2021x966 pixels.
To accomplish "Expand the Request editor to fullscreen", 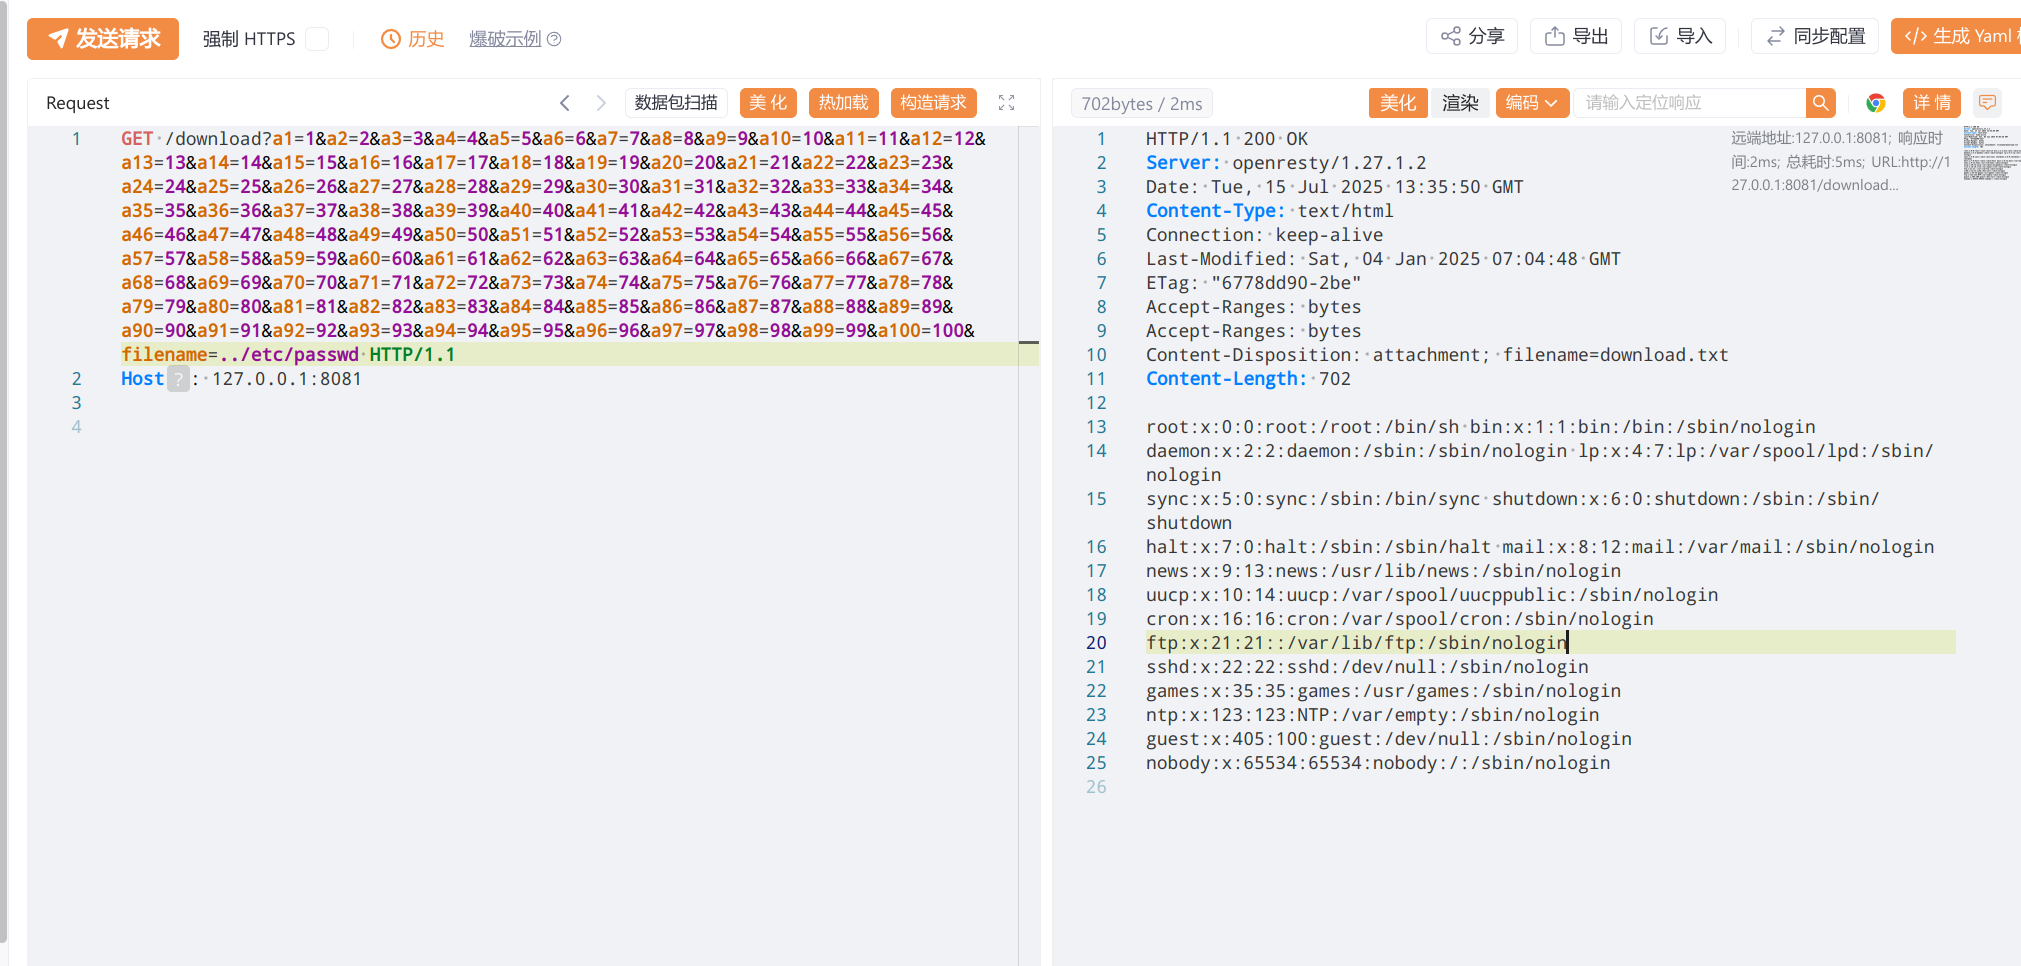I will (x=1007, y=103).
